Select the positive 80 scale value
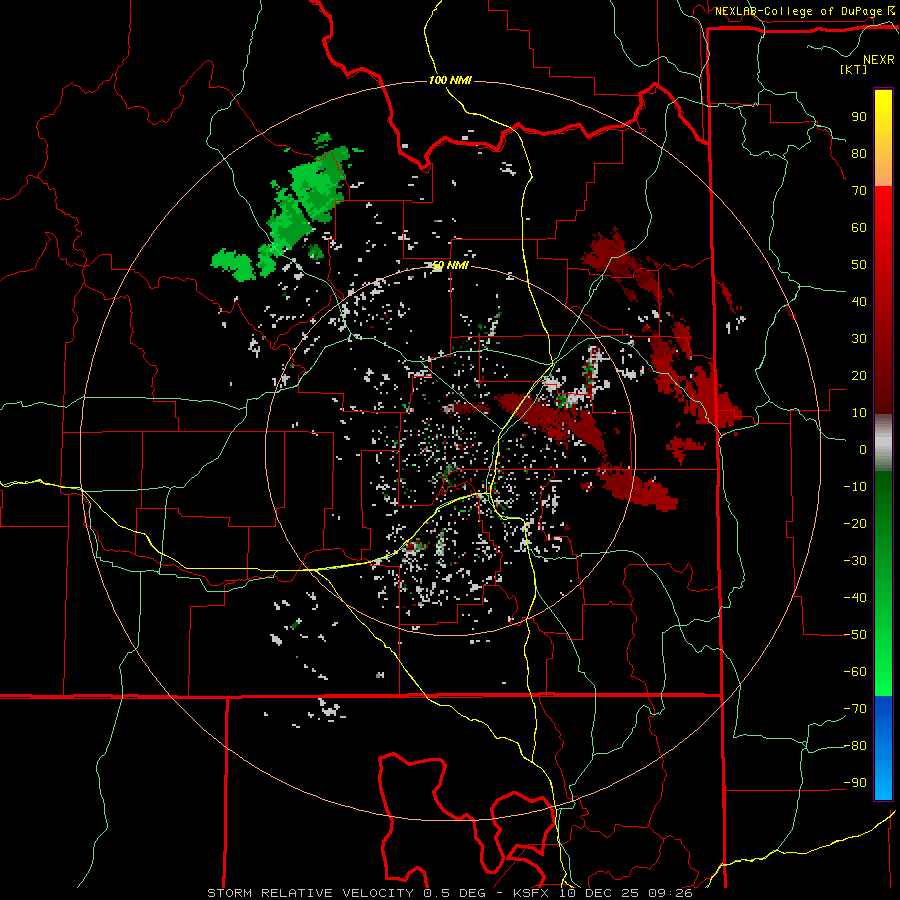 point(859,154)
